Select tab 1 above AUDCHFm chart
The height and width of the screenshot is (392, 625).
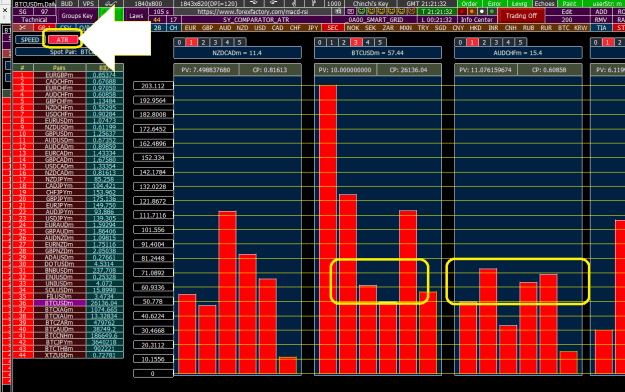tap(472, 42)
